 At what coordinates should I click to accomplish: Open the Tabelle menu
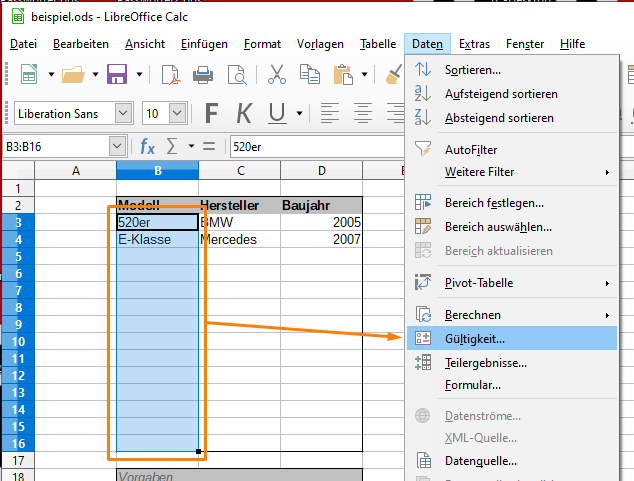coord(378,44)
